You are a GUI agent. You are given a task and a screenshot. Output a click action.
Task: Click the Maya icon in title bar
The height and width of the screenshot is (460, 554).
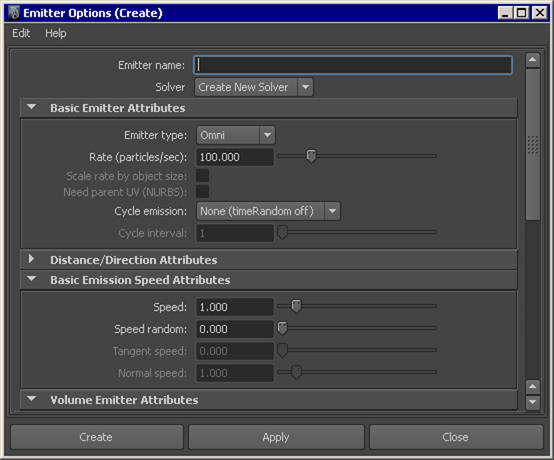13,13
